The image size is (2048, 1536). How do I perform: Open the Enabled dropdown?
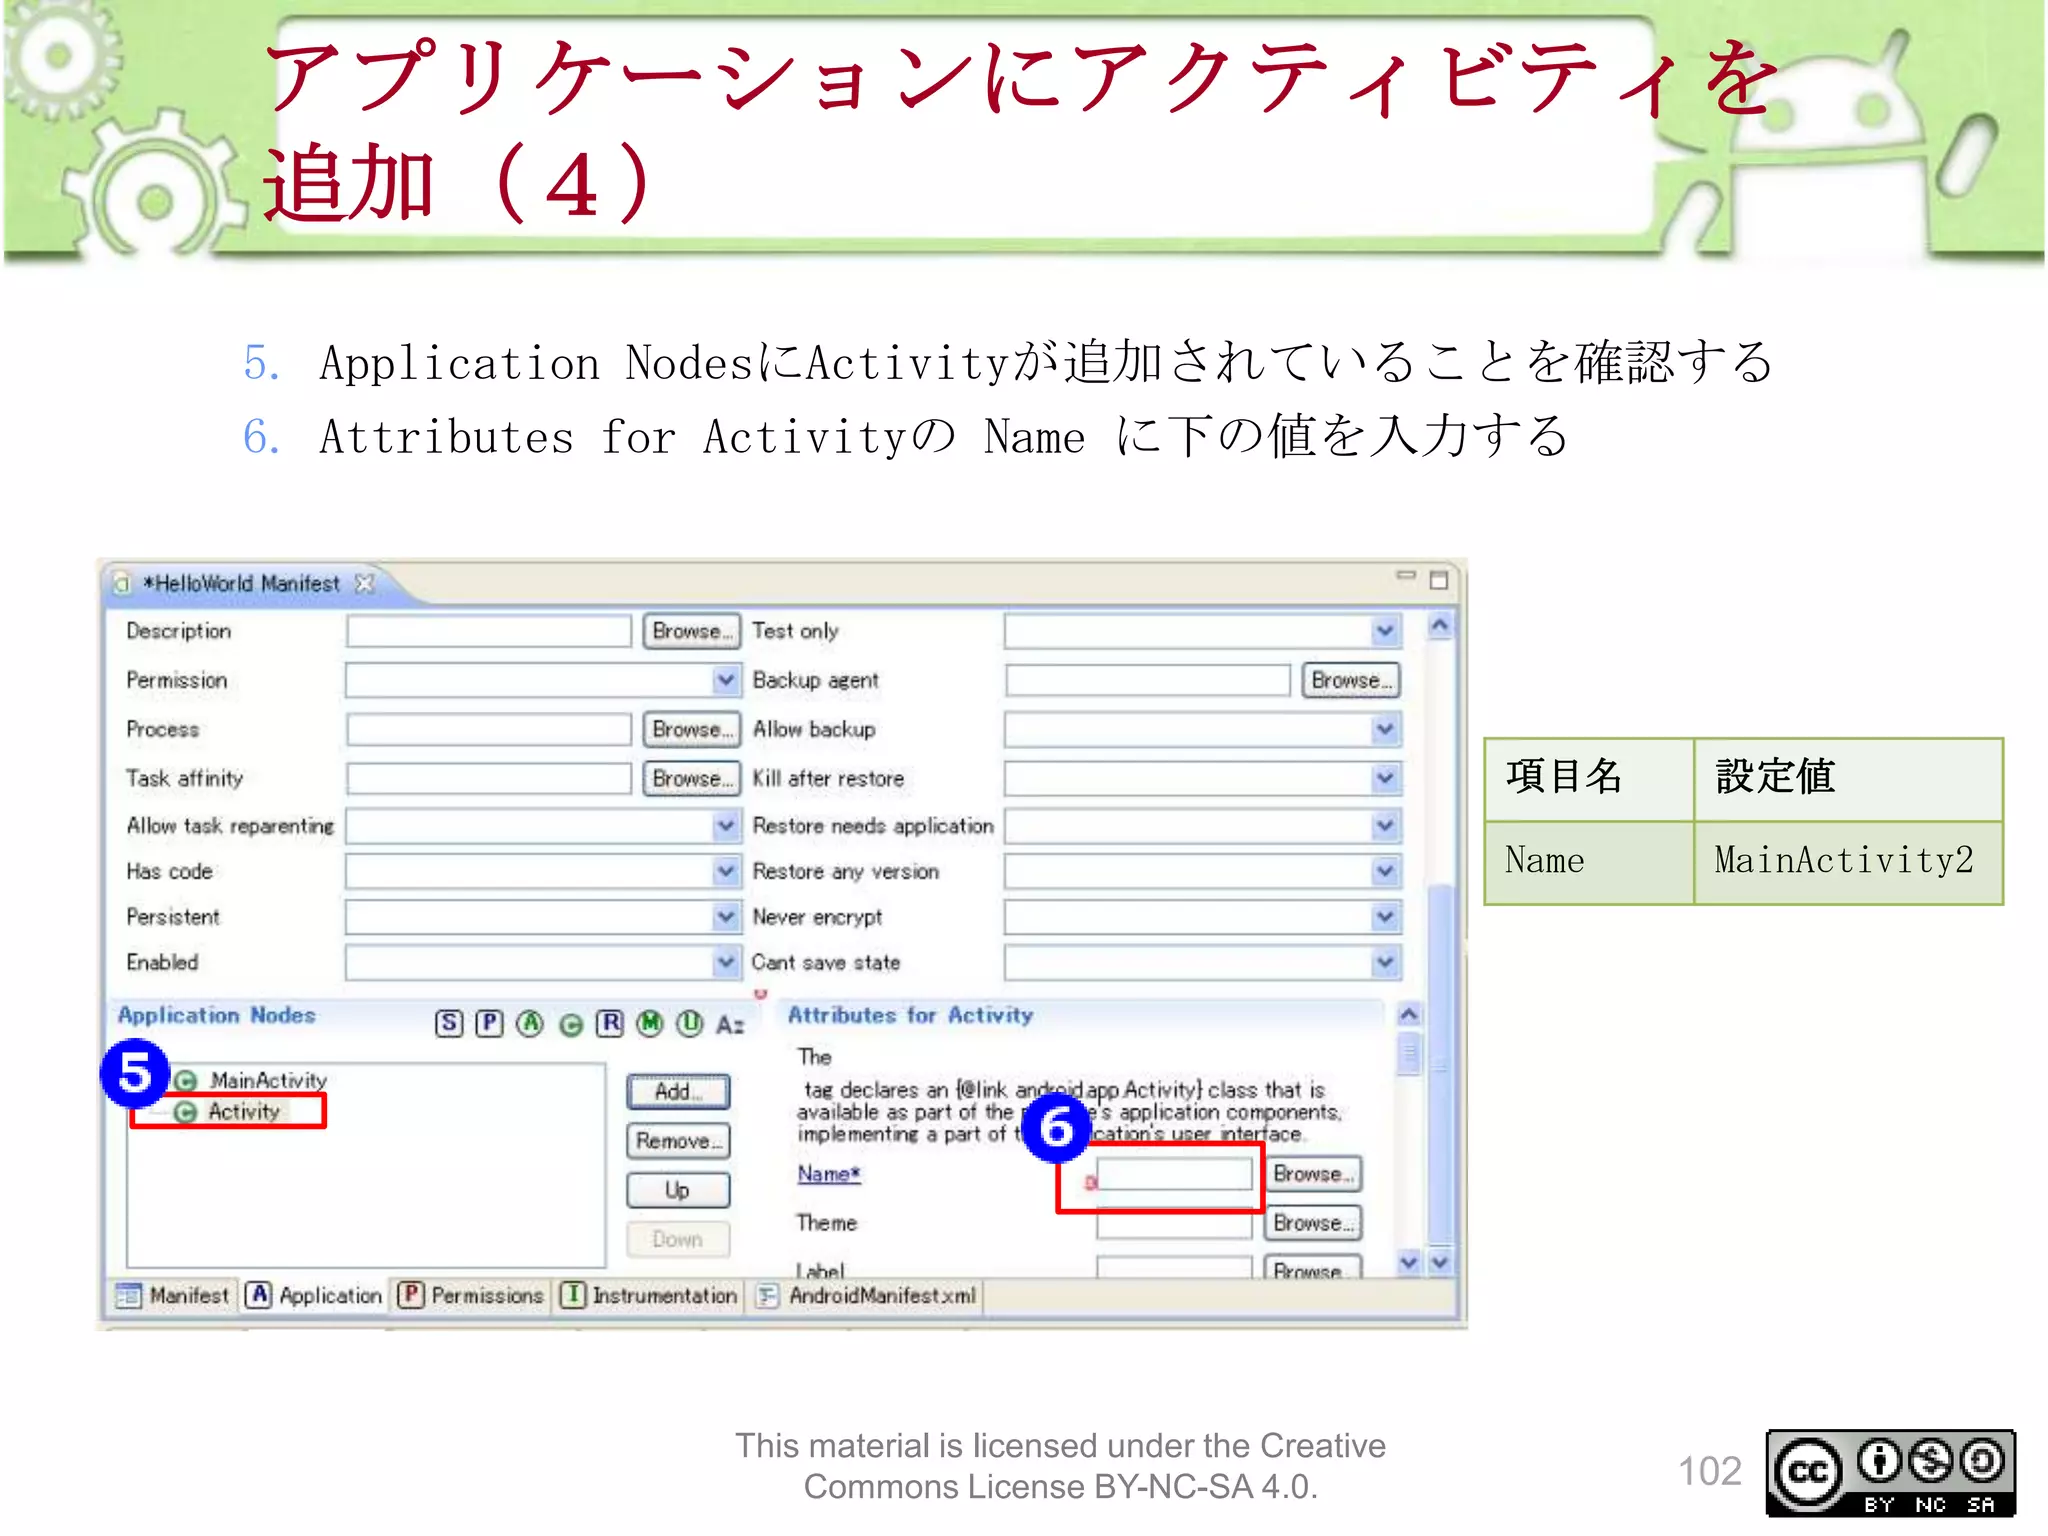pos(726,963)
